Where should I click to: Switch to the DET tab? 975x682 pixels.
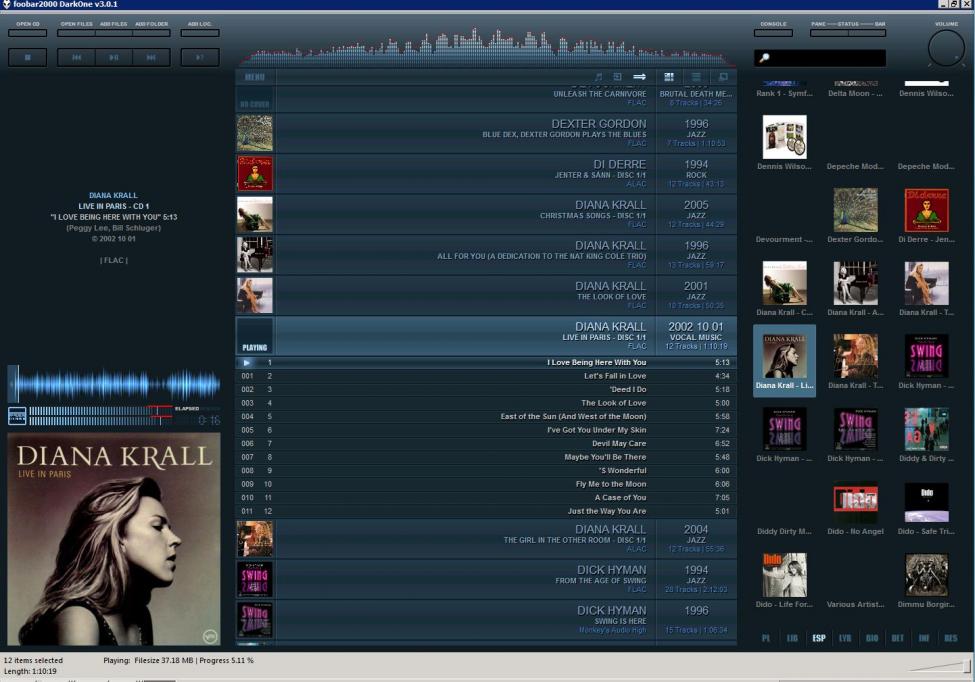(898, 638)
